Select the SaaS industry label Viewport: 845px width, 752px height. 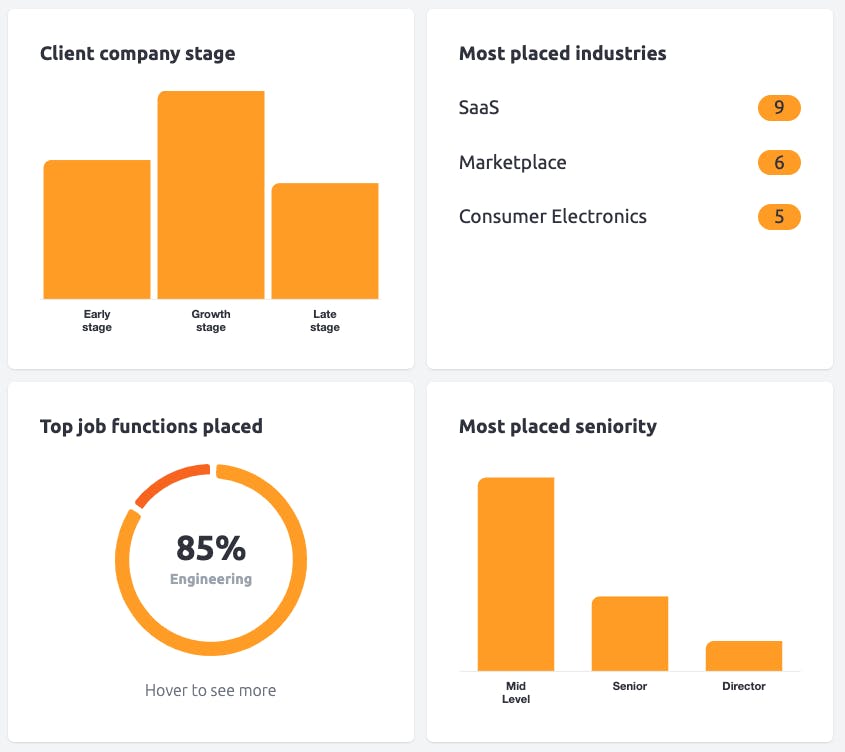tap(479, 107)
